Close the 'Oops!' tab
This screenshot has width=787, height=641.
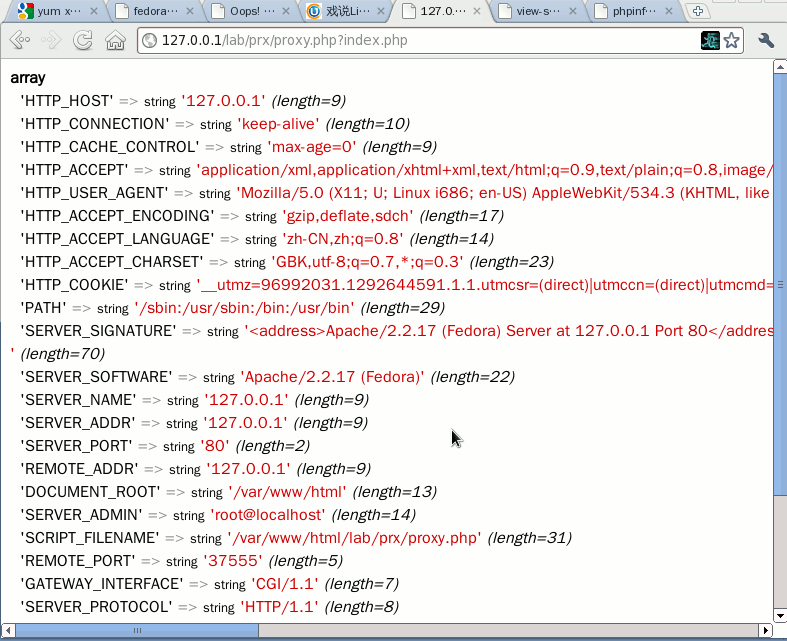[x=286, y=11]
